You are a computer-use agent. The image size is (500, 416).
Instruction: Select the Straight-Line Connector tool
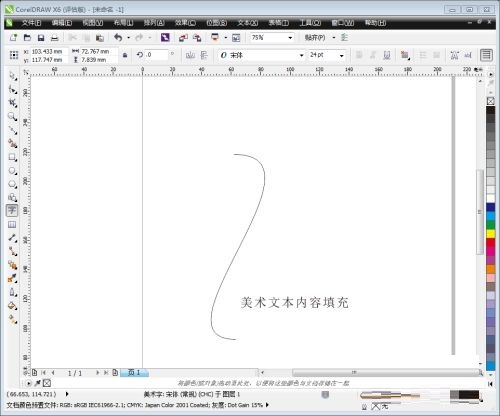pos(12,251)
